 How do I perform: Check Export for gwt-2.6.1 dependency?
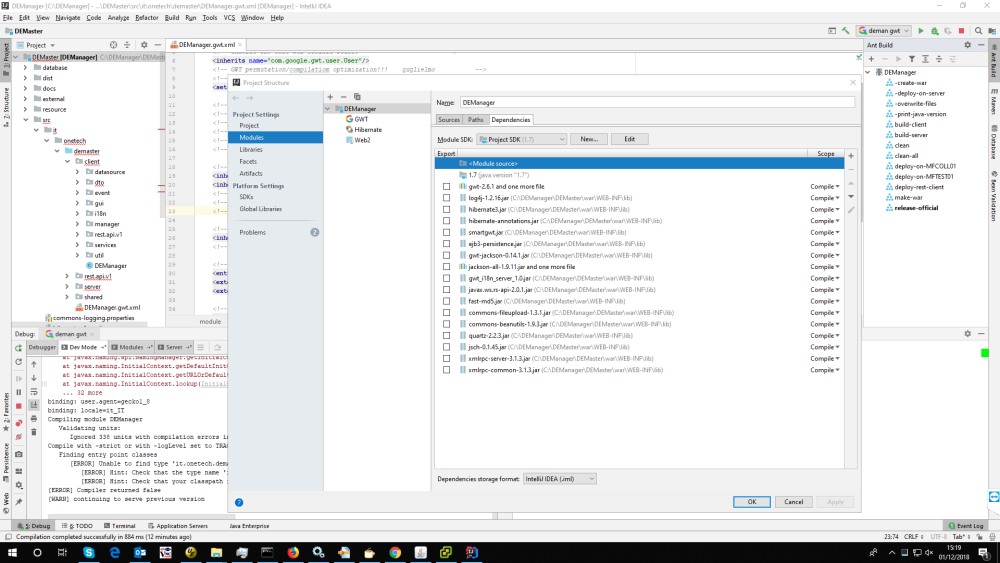[x=446, y=187]
